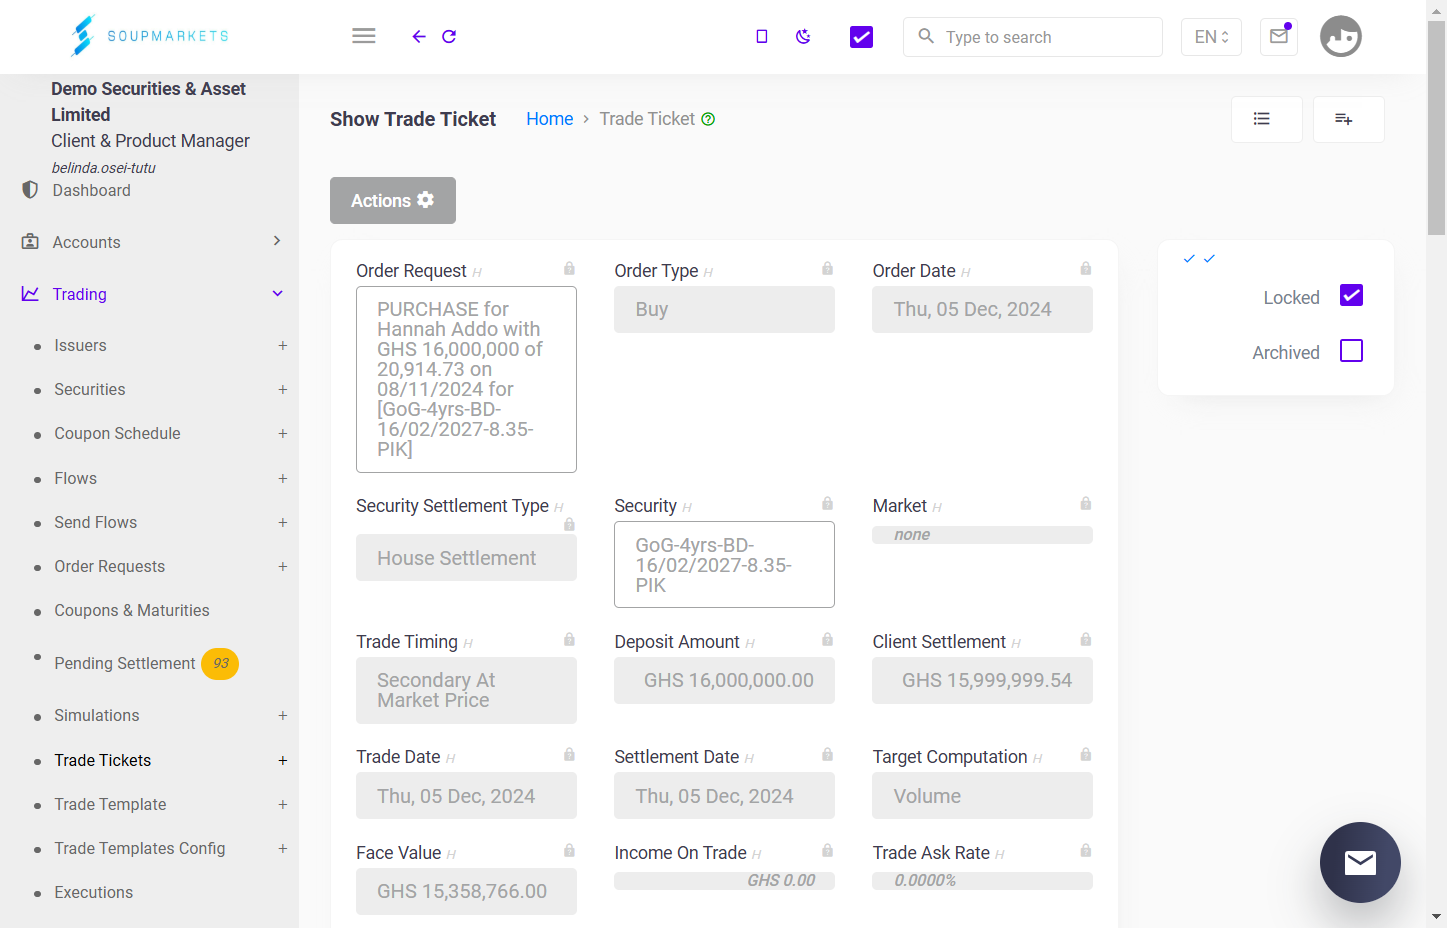Screen dimensions: 1447x928
Task: Click the lock icon beside Order Request
Action: point(569,268)
